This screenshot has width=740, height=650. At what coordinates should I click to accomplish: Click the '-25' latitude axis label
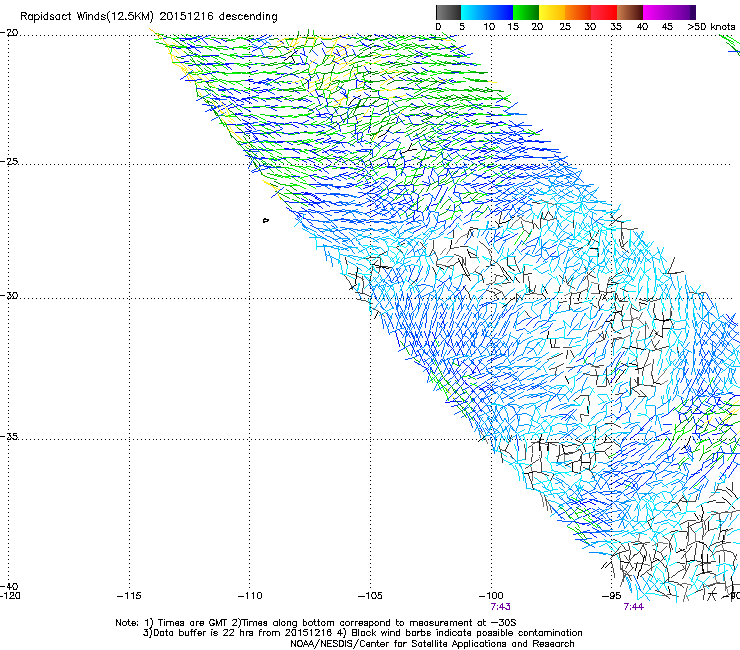coord(9,161)
